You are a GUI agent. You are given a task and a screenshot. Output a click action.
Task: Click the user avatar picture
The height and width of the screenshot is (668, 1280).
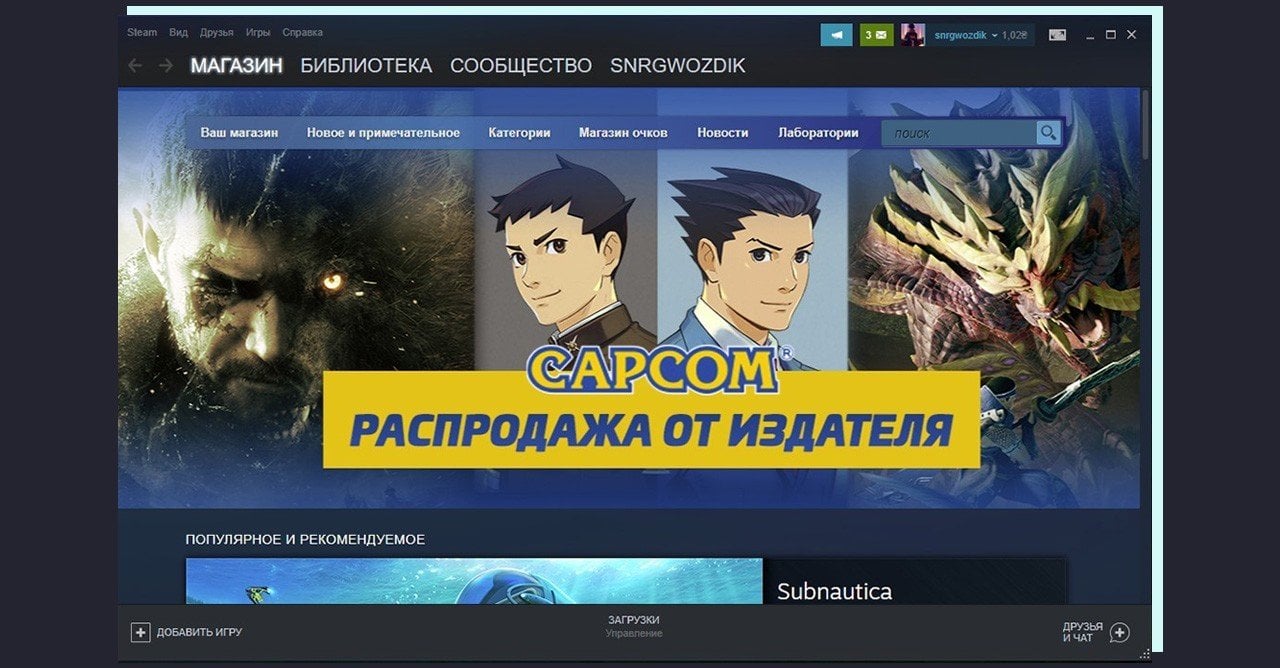(912, 35)
